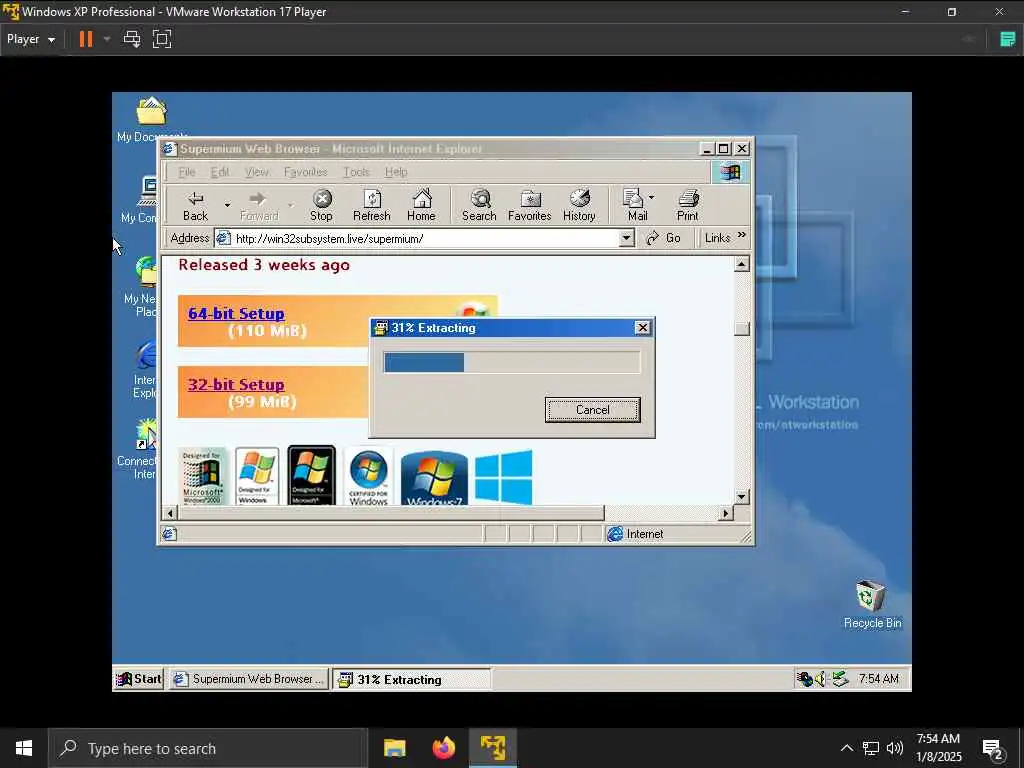Refresh the page in Internet Explorer
The width and height of the screenshot is (1024, 768).
(372, 206)
